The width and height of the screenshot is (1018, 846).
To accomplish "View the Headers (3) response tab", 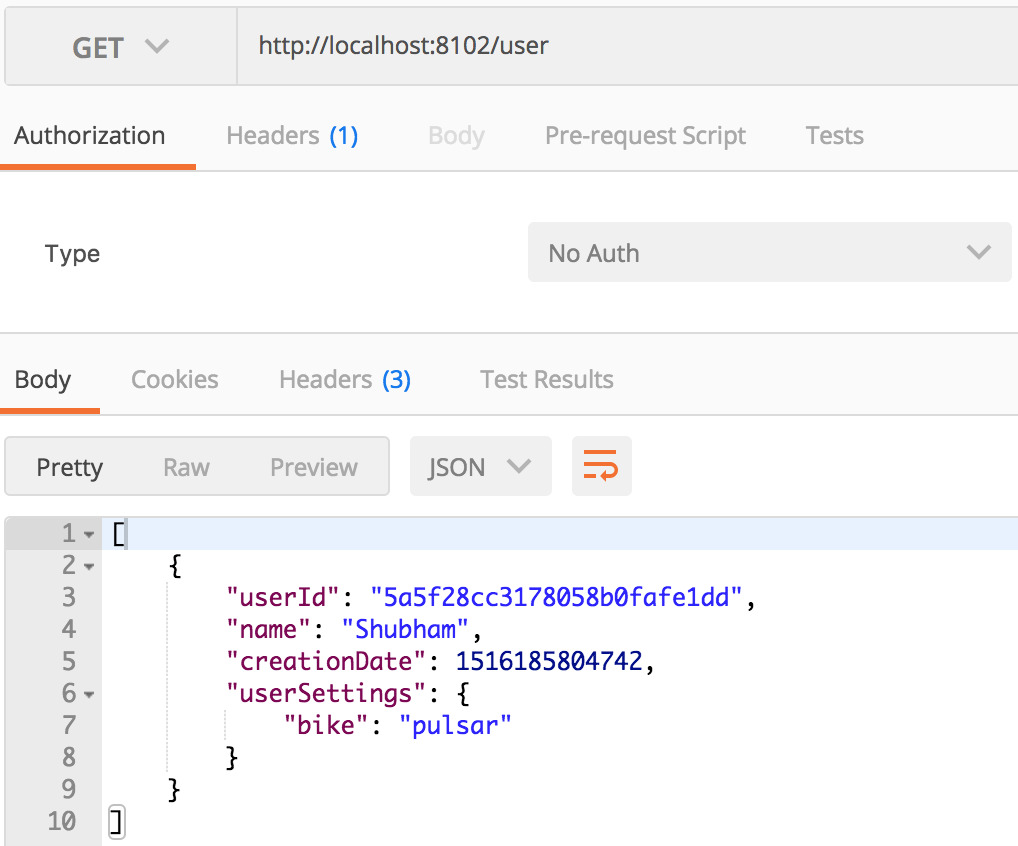I will tap(344, 379).
